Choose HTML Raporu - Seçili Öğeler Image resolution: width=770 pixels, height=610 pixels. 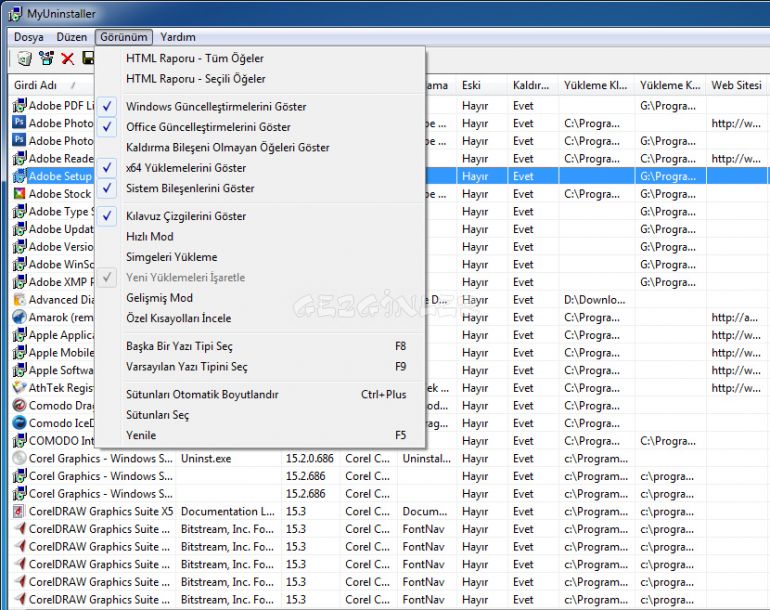(x=260, y=79)
